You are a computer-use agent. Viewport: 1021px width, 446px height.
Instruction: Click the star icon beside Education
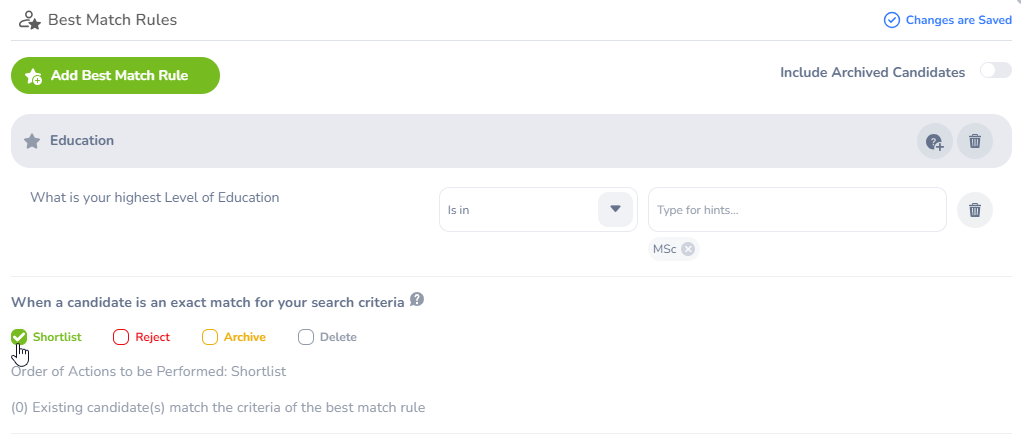[x=31, y=141]
